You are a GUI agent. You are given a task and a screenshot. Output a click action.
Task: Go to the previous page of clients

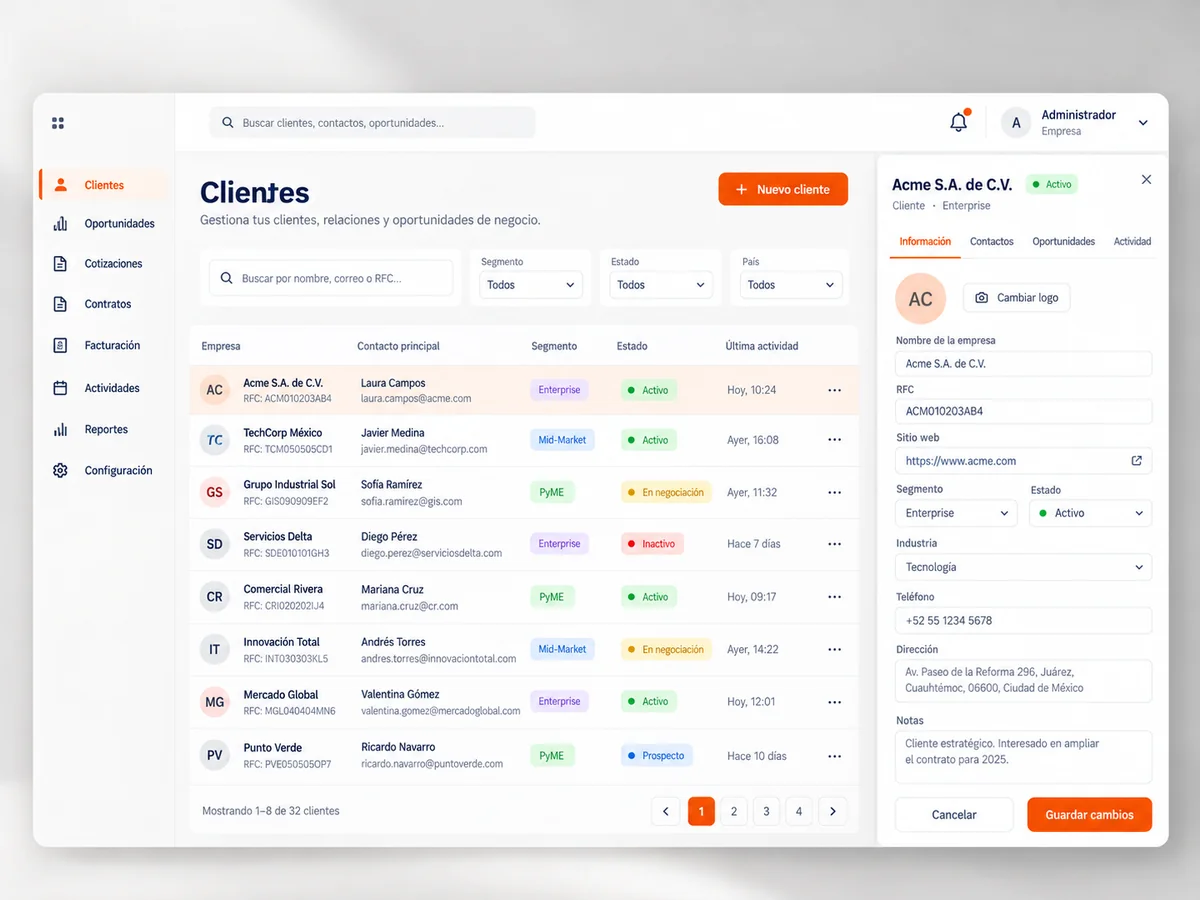(x=666, y=811)
